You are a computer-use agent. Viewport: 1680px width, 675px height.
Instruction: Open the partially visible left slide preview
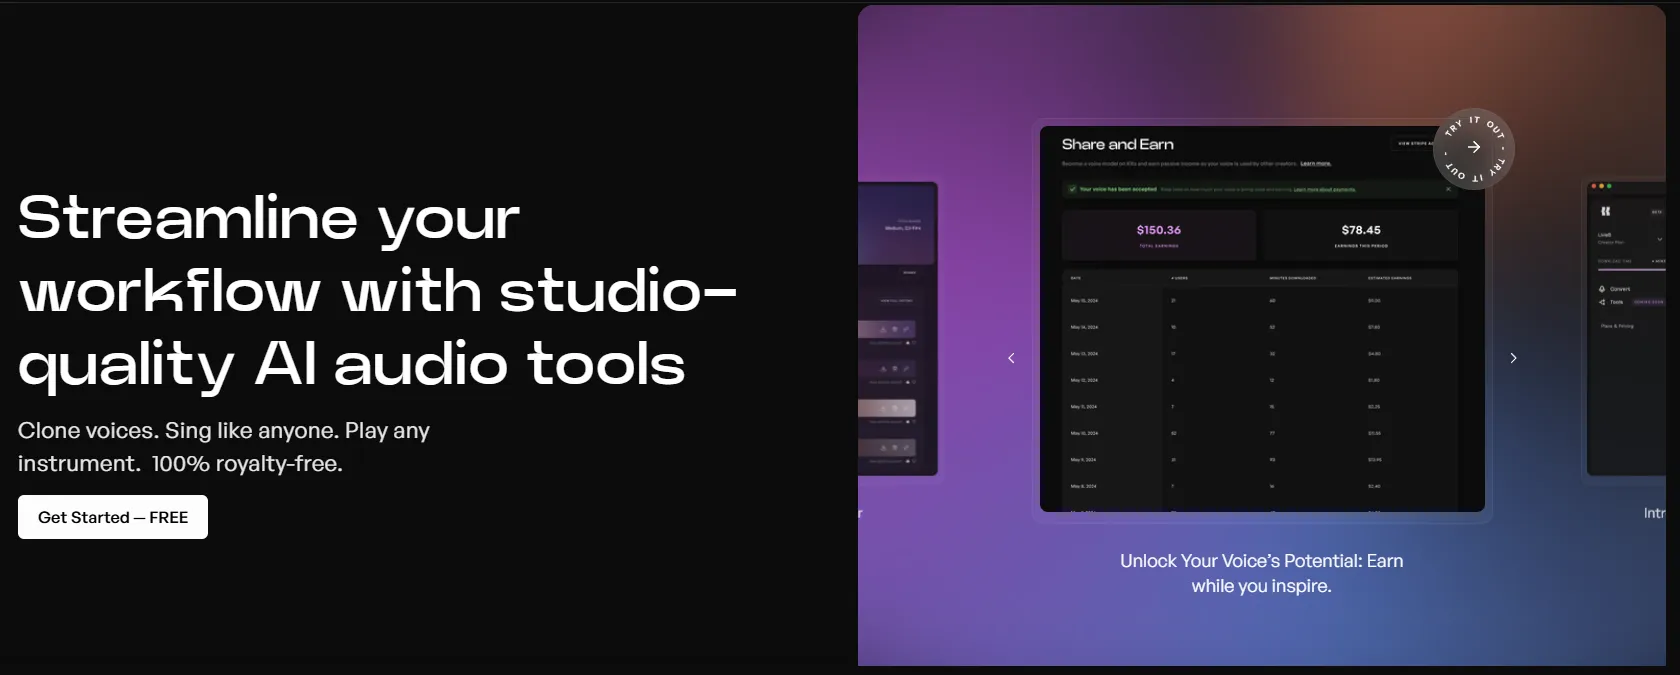[898, 328]
